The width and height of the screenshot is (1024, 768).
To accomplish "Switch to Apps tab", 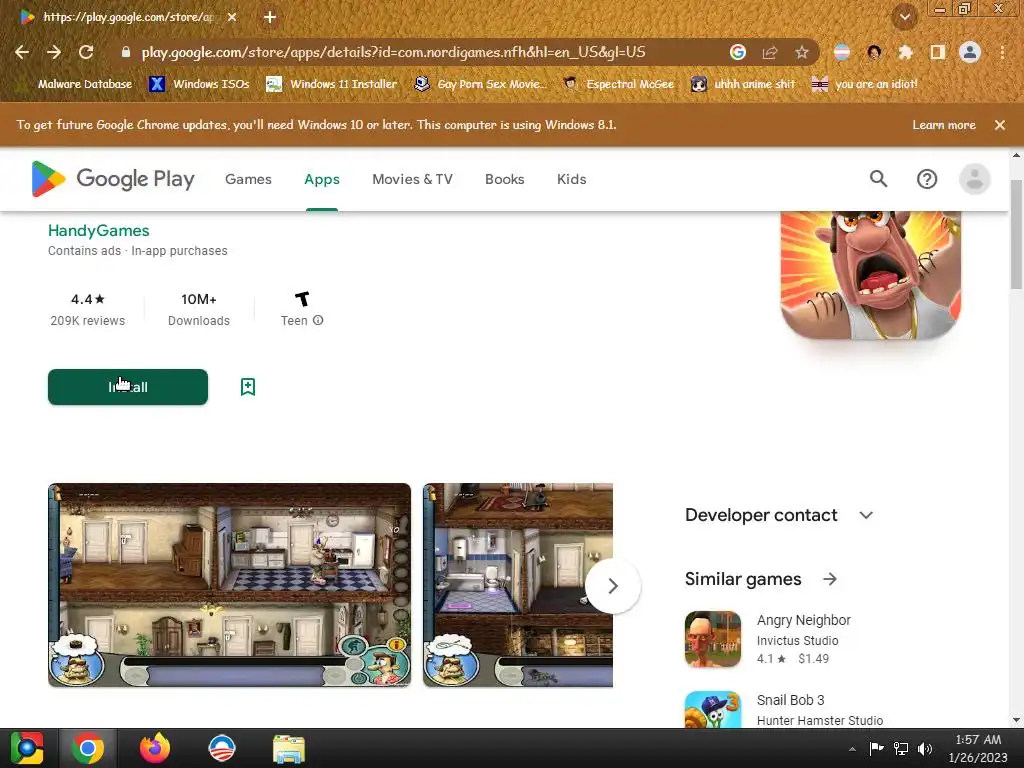I will (322, 179).
